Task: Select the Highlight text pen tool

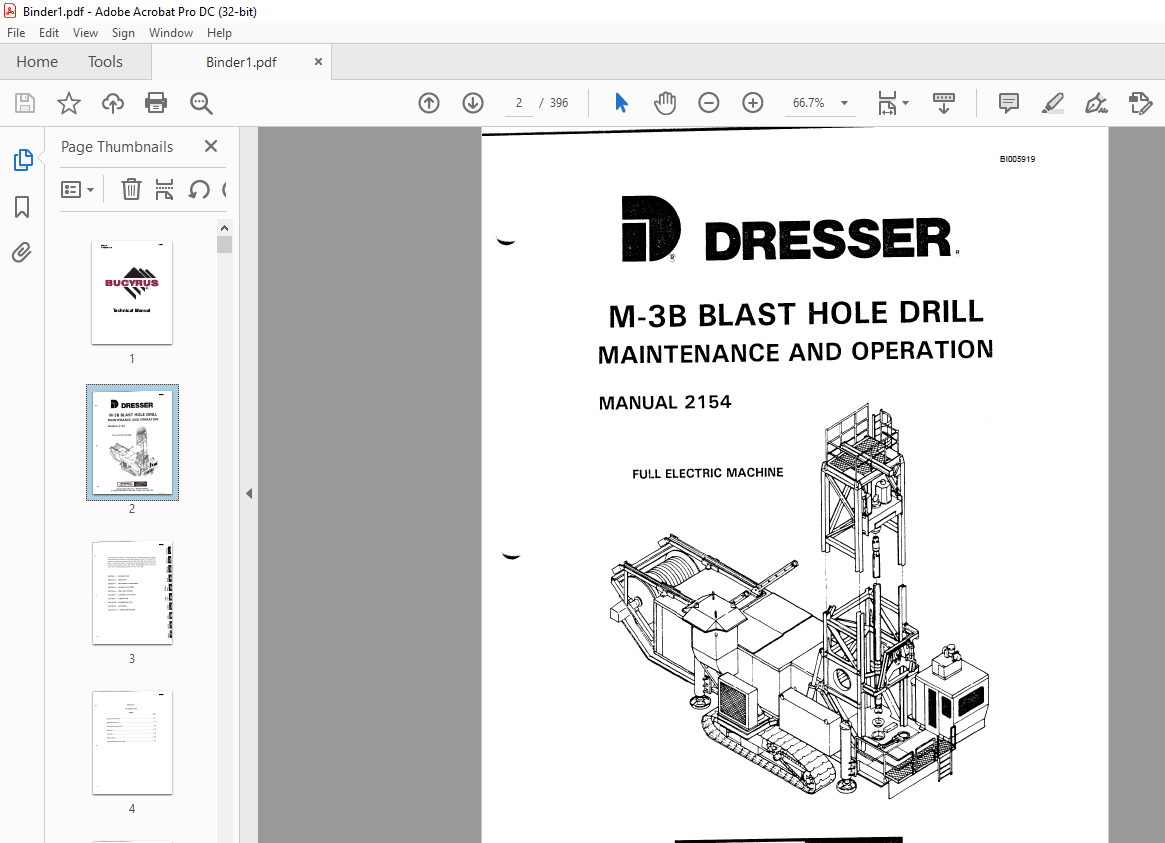Action: pyautogui.click(x=1052, y=102)
